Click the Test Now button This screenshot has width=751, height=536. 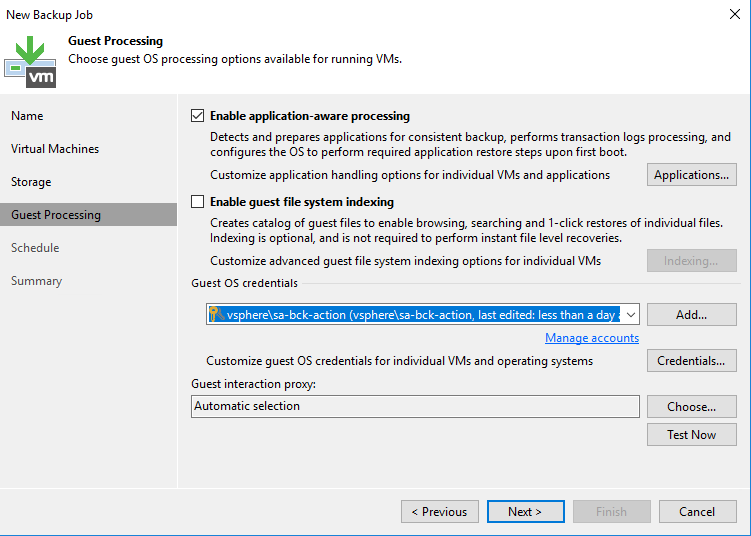click(x=692, y=434)
